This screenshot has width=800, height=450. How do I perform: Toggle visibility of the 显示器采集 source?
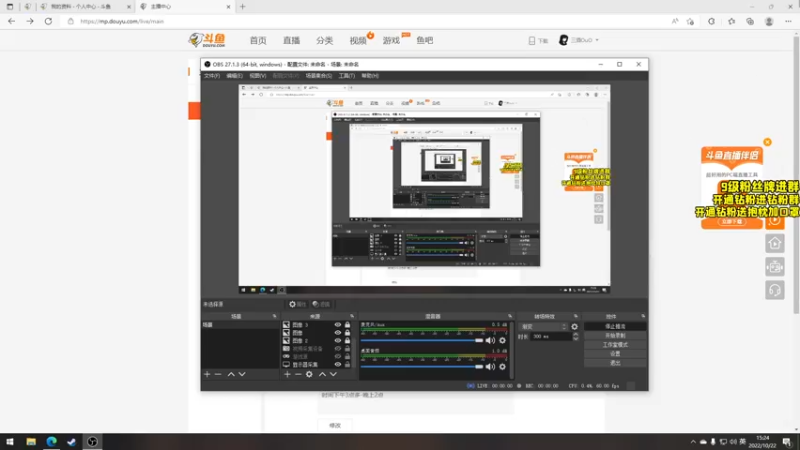point(338,364)
